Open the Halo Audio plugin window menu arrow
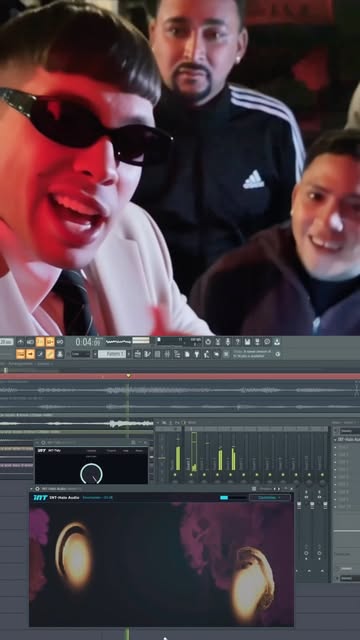360x640 pixels. [x=31, y=489]
